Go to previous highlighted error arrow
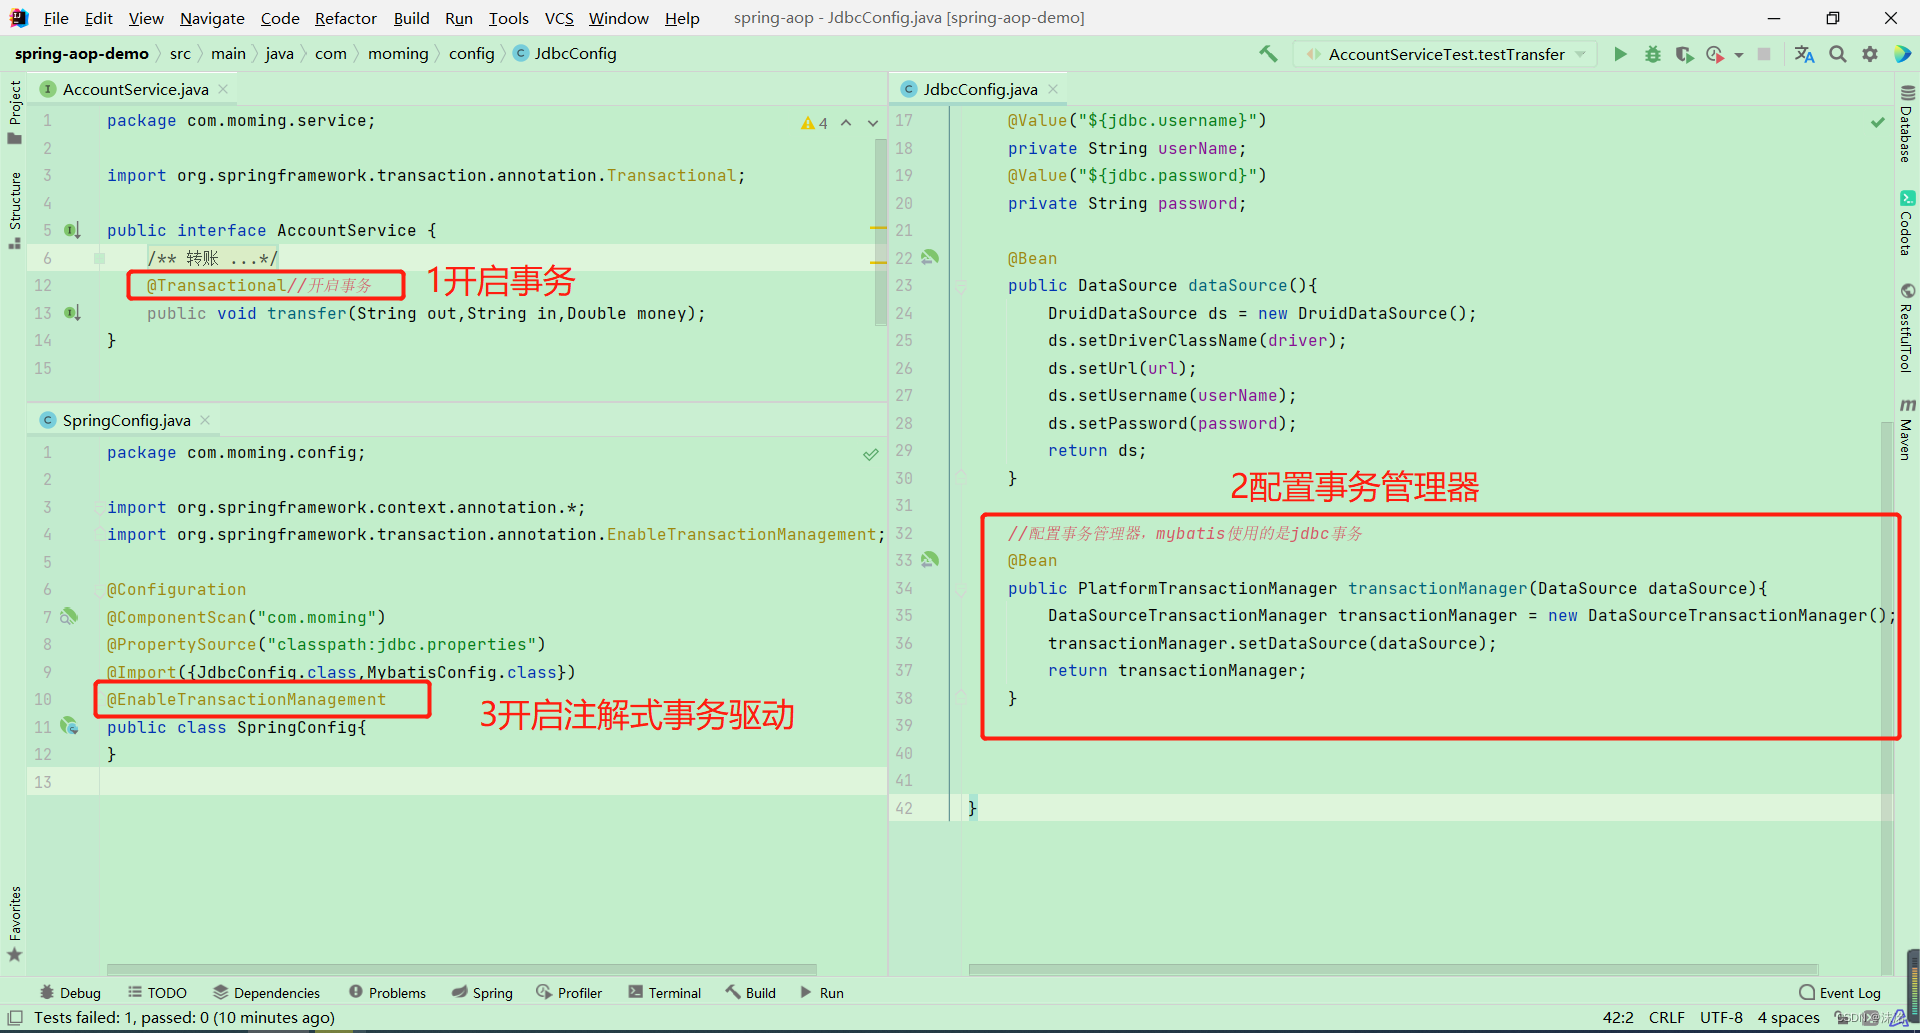This screenshot has width=1920, height=1033. pyautogui.click(x=846, y=123)
